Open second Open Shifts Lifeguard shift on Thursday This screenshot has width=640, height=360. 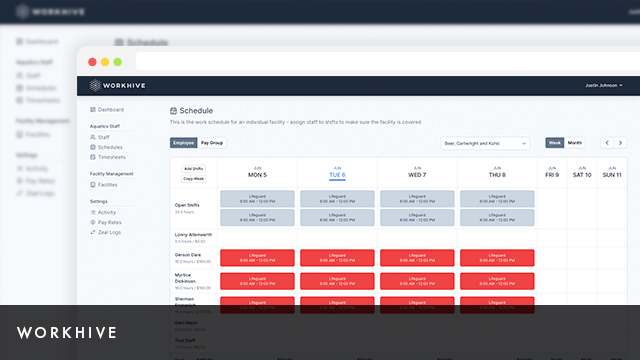coord(497,218)
